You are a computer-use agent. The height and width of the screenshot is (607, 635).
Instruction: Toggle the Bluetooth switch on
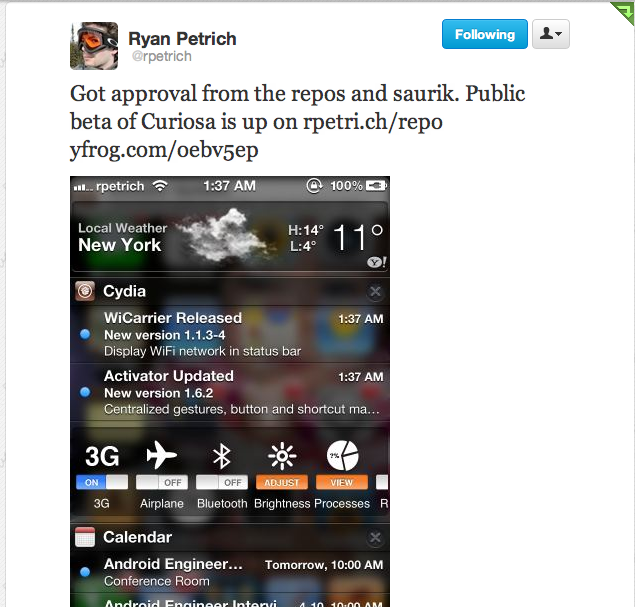tap(222, 482)
